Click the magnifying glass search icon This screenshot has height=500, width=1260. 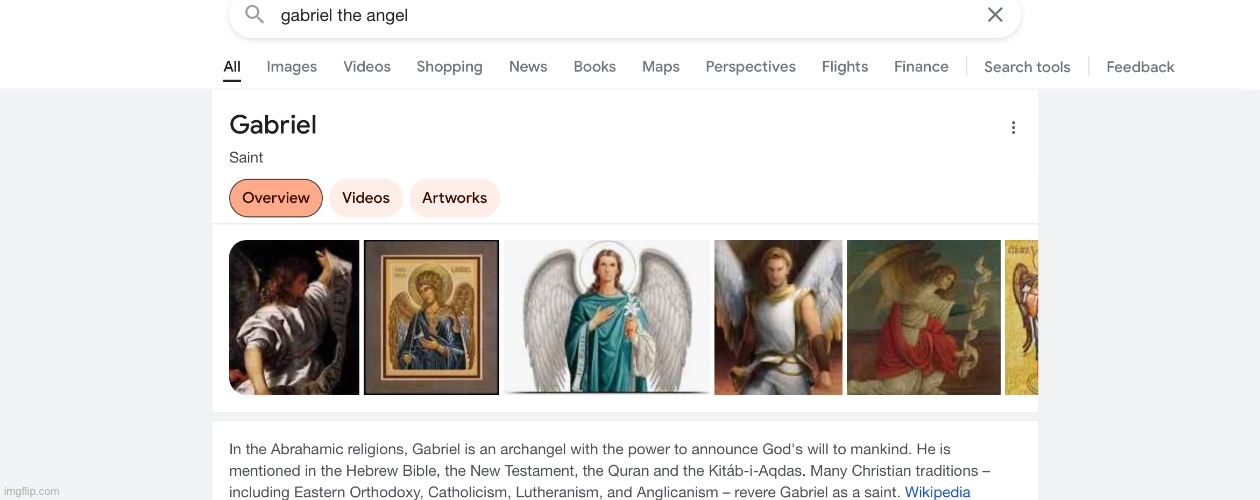(255, 15)
